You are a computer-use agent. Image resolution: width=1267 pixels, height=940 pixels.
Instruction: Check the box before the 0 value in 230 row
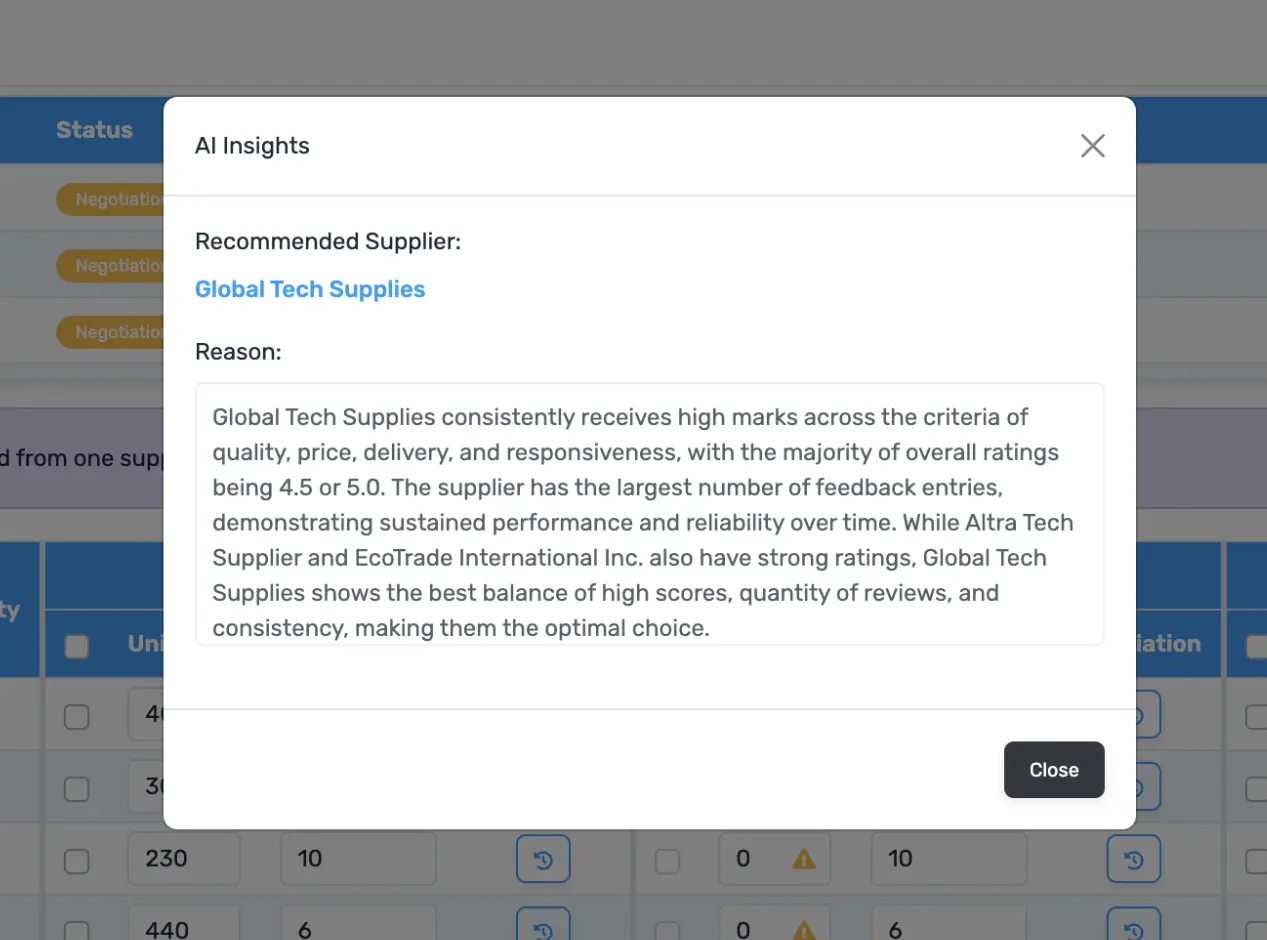(667, 860)
